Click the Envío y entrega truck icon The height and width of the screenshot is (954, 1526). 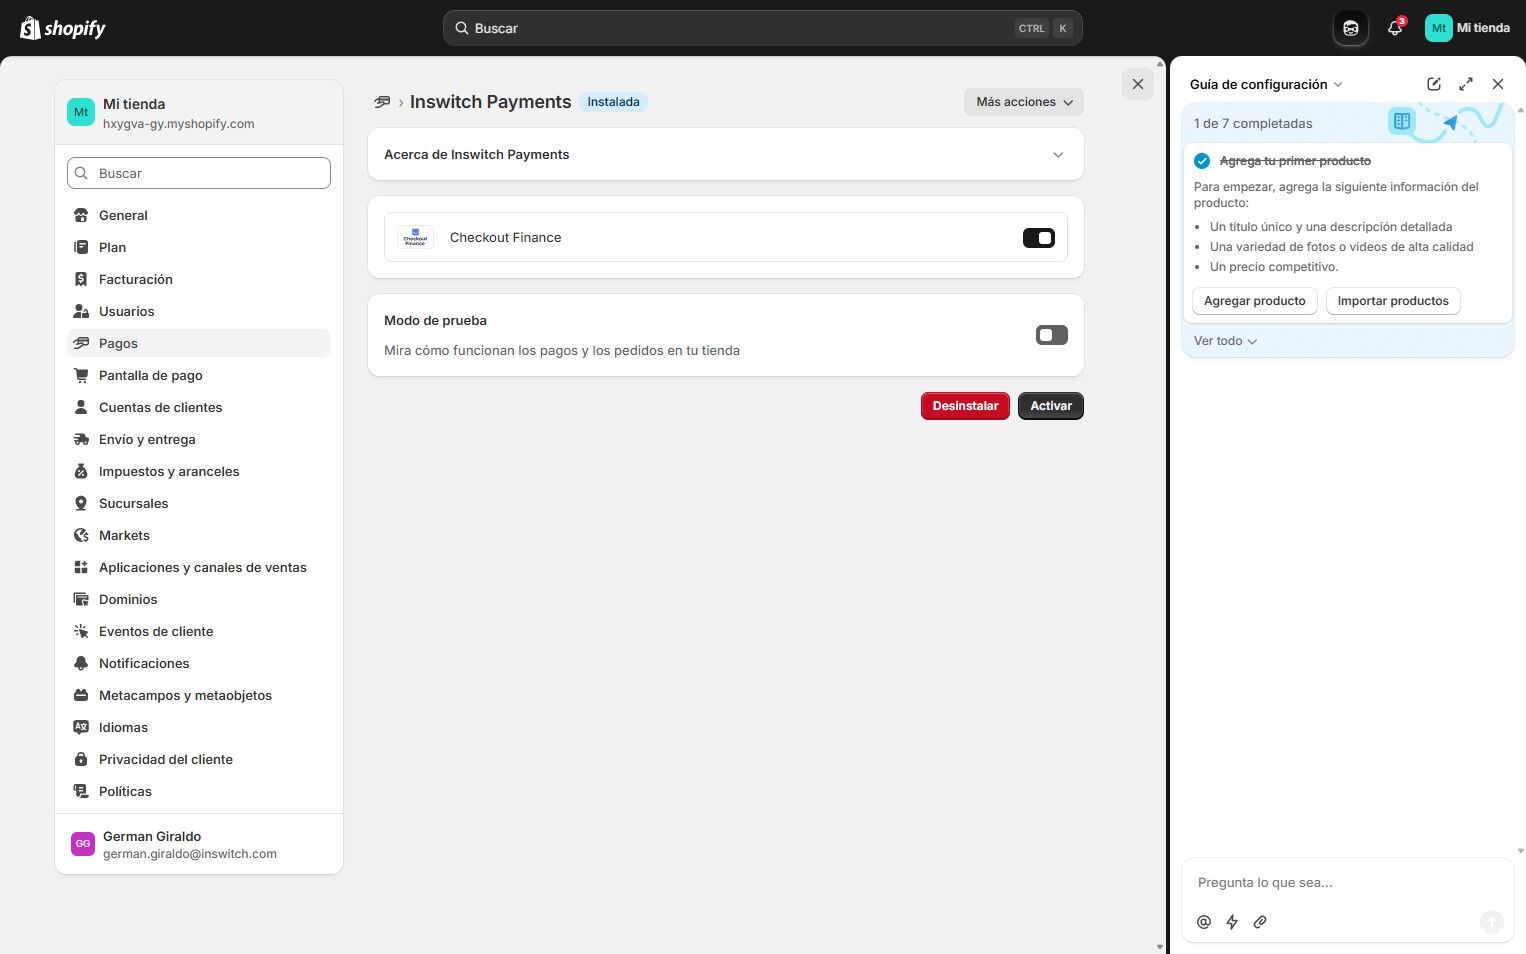[x=81, y=439]
